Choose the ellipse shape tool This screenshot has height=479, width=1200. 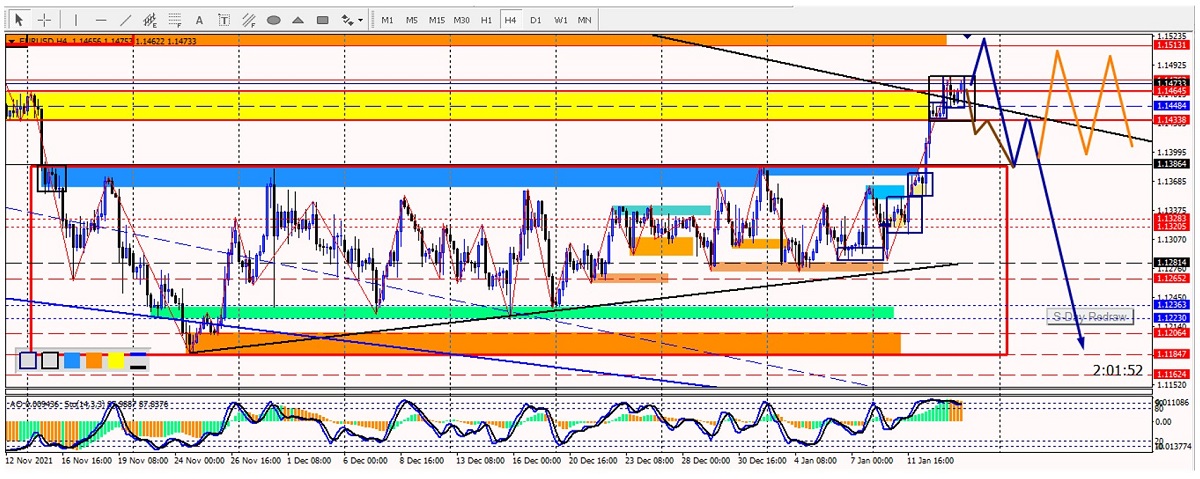pyautogui.click(x=273, y=20)
